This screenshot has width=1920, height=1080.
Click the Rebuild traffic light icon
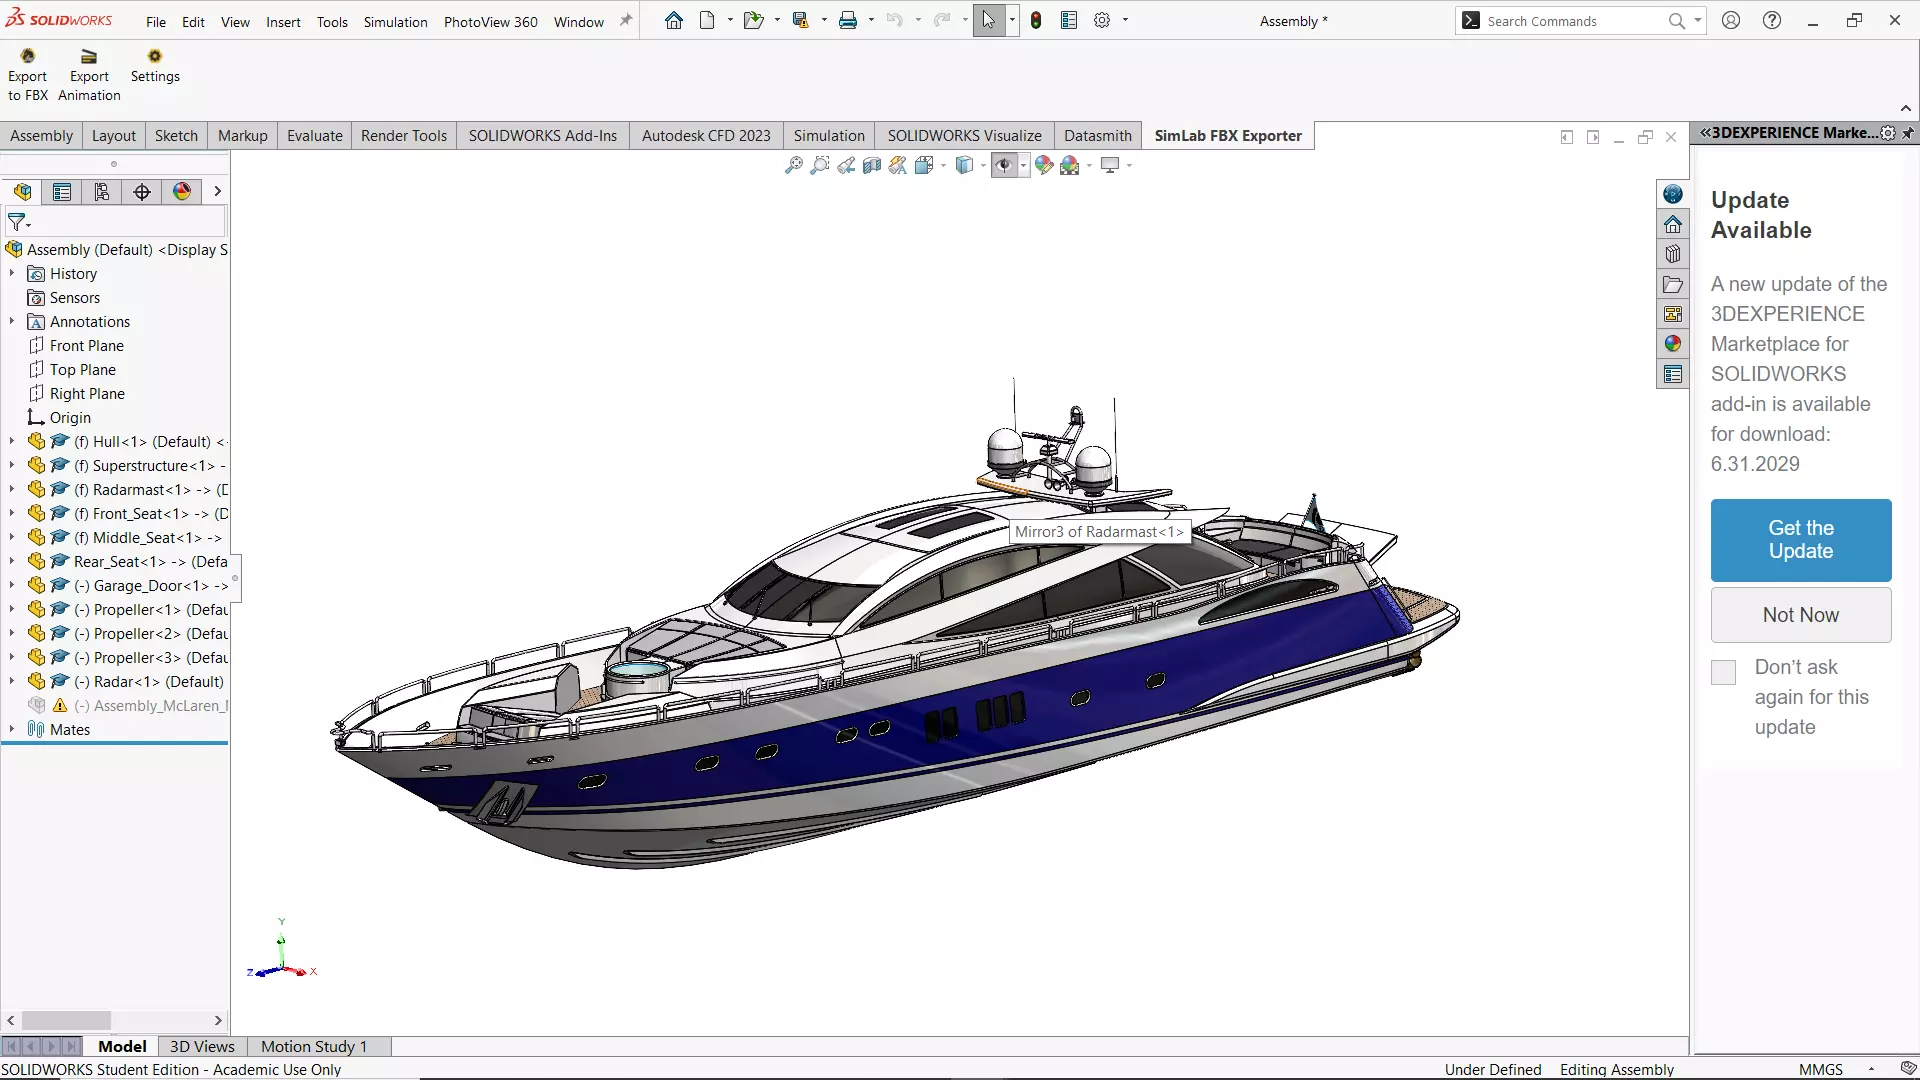click(1036, 21)
